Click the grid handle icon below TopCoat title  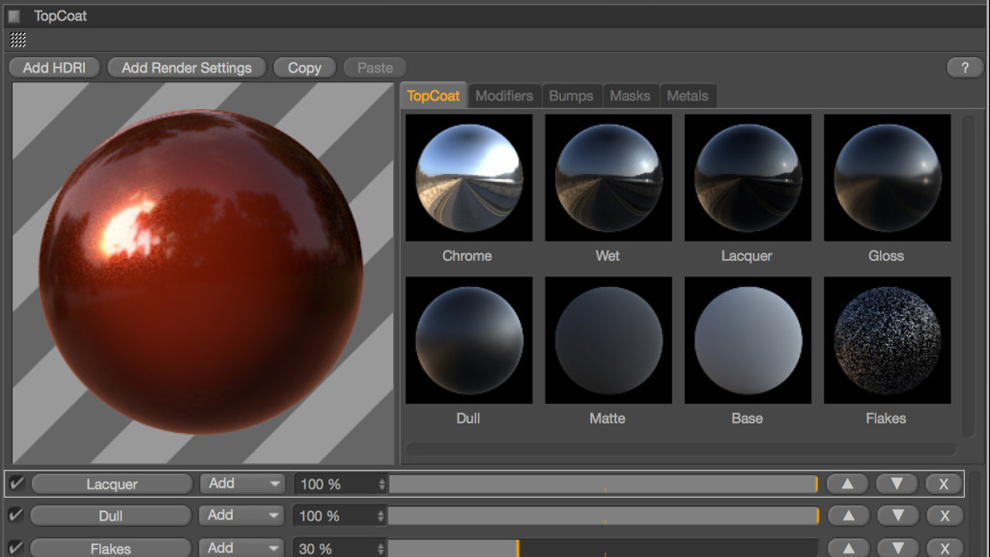click(18, 40)
